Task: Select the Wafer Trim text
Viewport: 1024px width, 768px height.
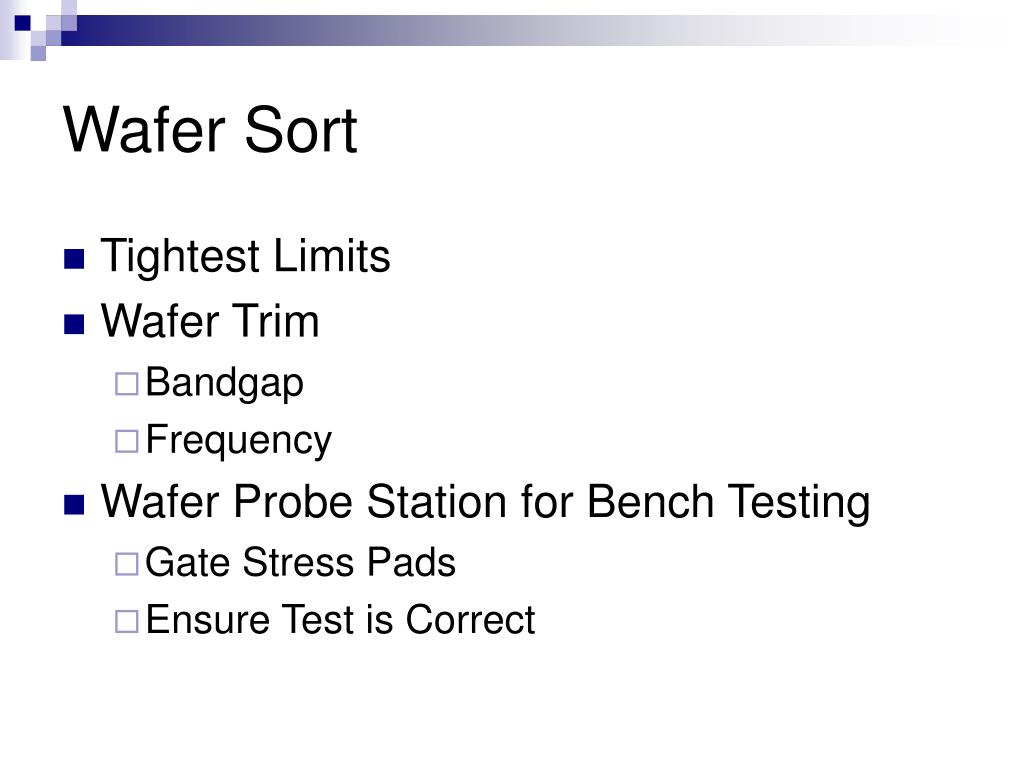Action: [210, 321]
